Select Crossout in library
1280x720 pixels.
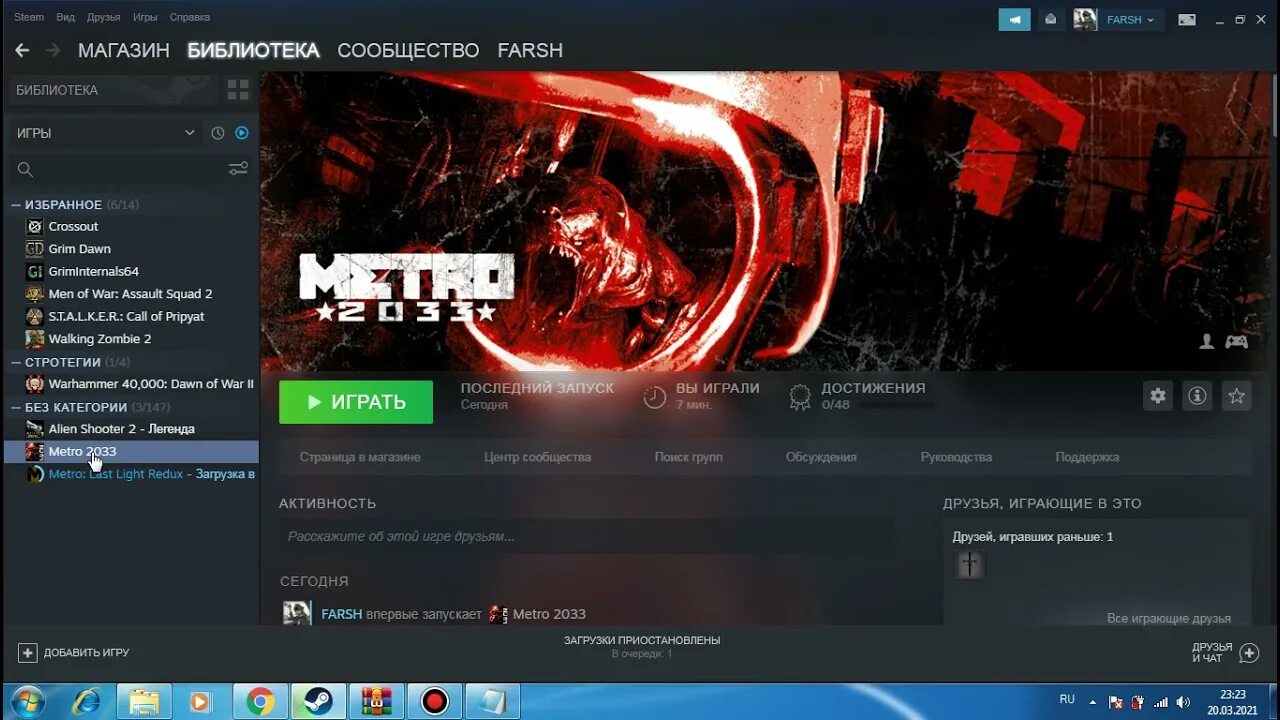click(73, 226)
